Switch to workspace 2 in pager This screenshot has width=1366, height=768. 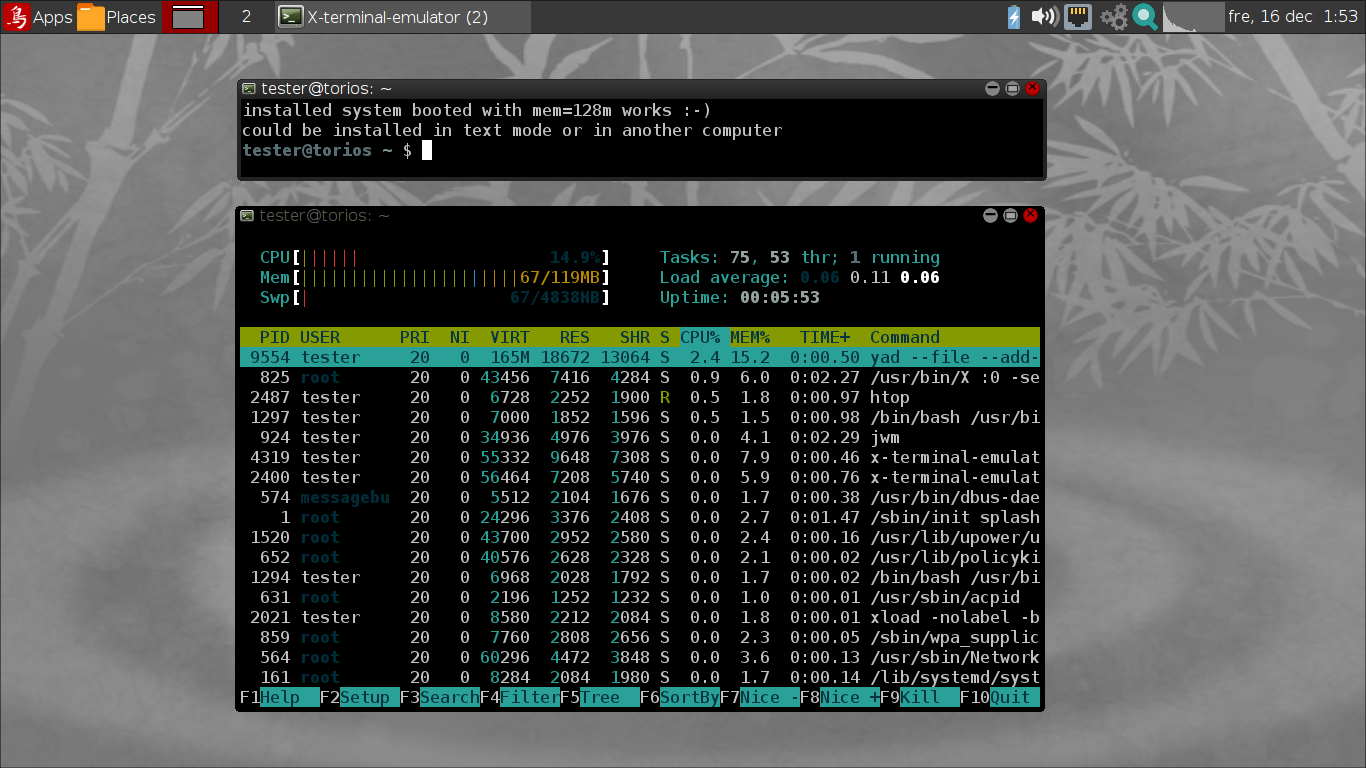click(x=246, y=17)
